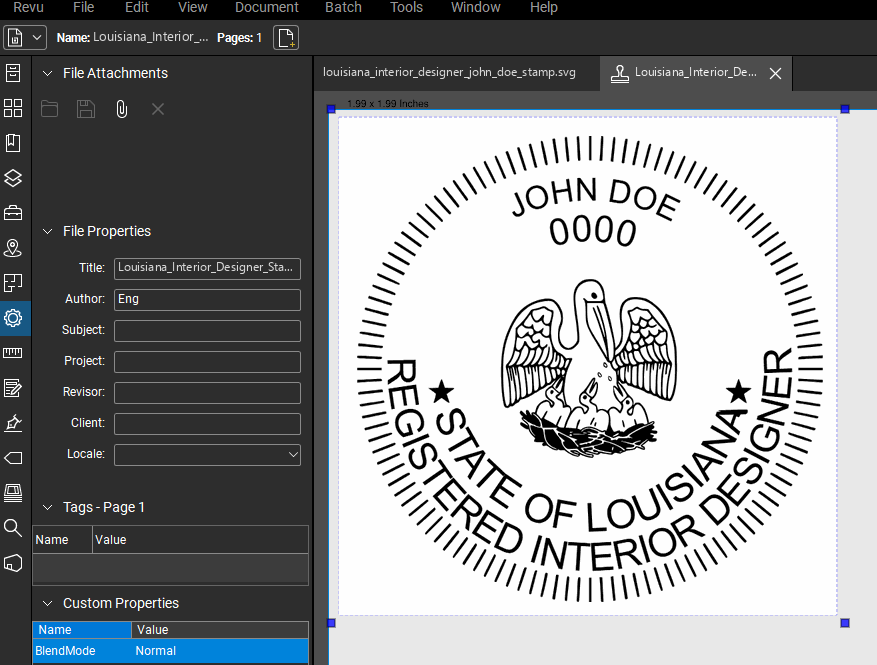This screenshot has height=665, width=877.
Task: Click the document Name label in toolbar
Action: 73,37
